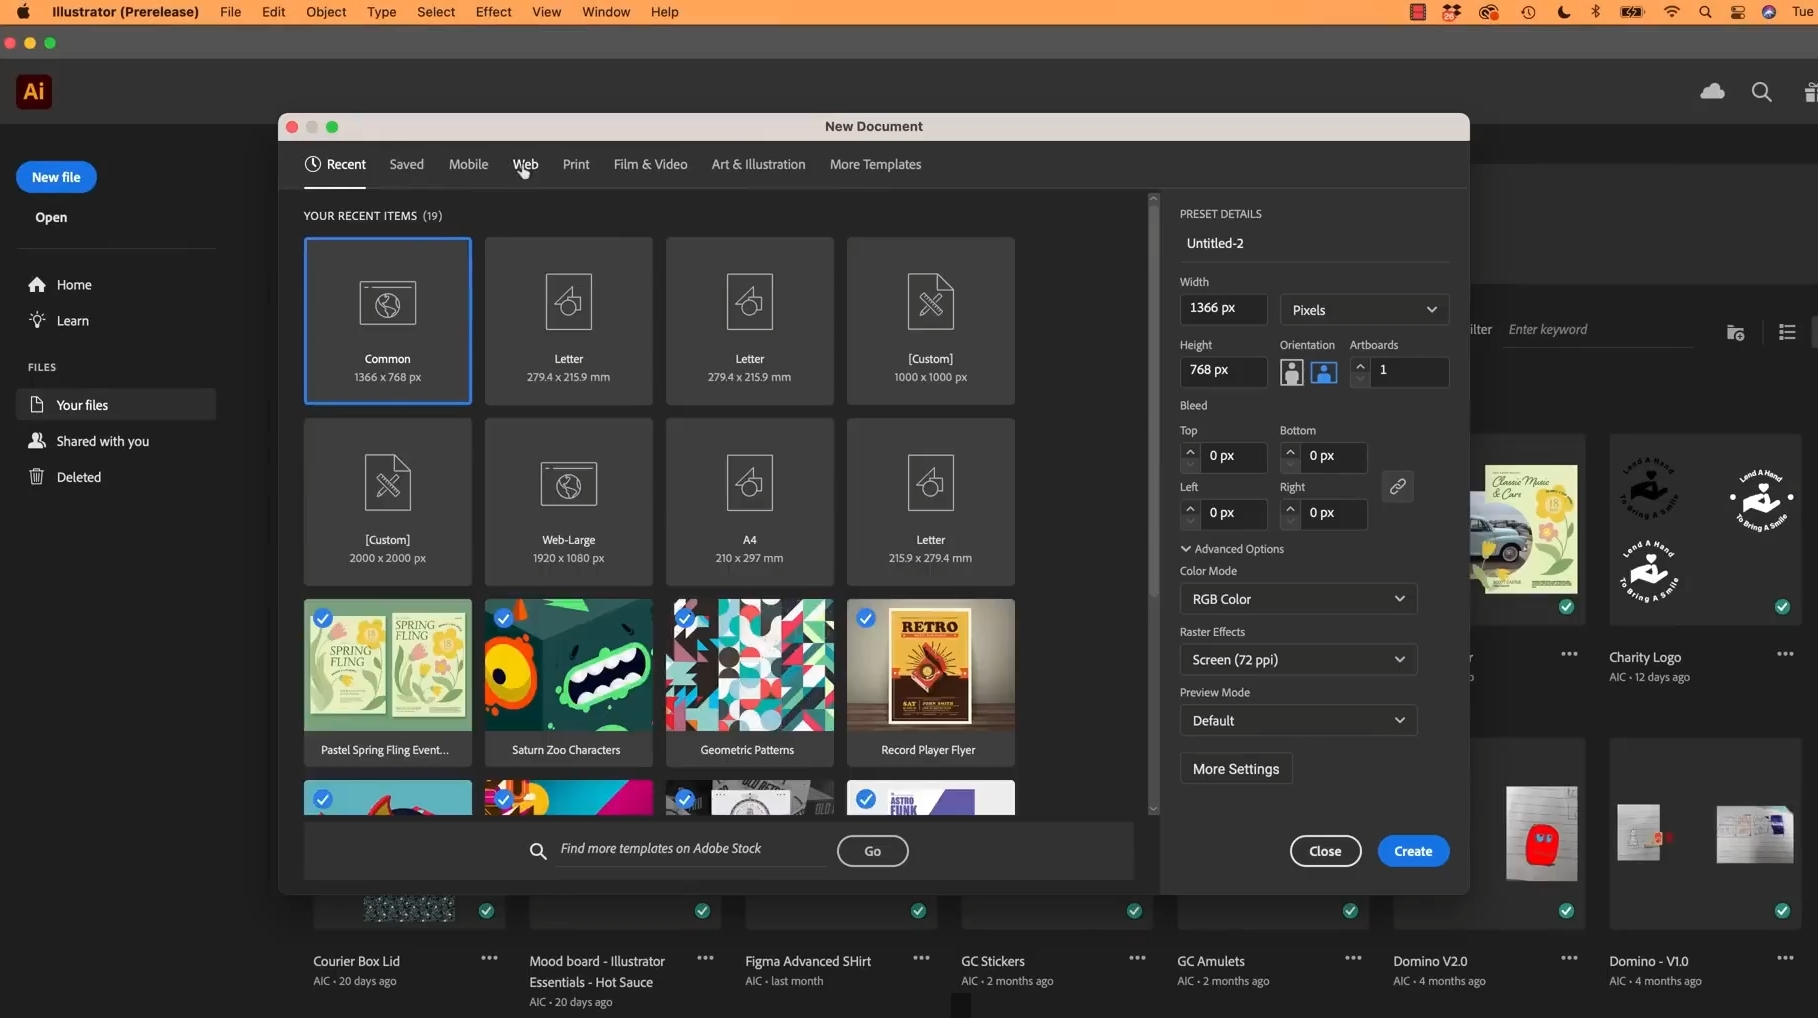This screenshot has height=1018, width=1818.
Task: Click the Untitled-2 document name field
Action: pyautogui.click(x=1314, y=244)
